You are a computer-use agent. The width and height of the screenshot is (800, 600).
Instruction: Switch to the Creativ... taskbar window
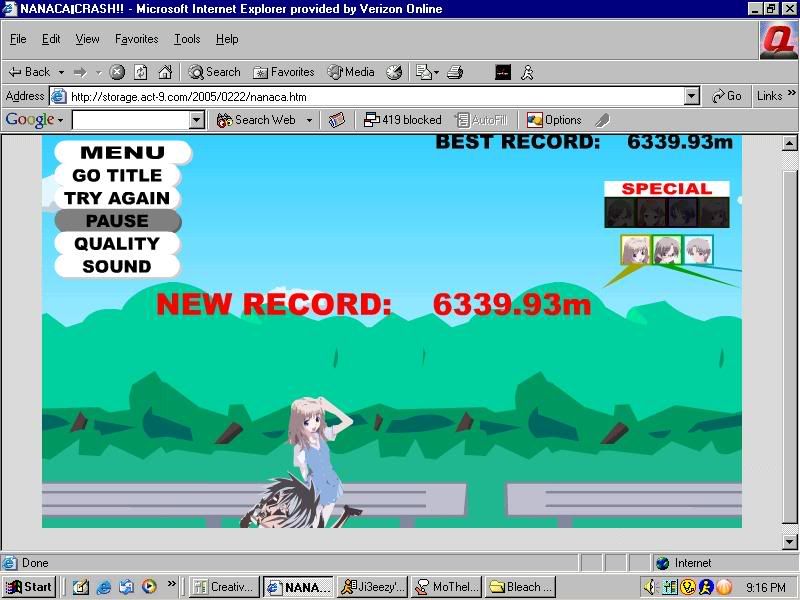(224, 587)
